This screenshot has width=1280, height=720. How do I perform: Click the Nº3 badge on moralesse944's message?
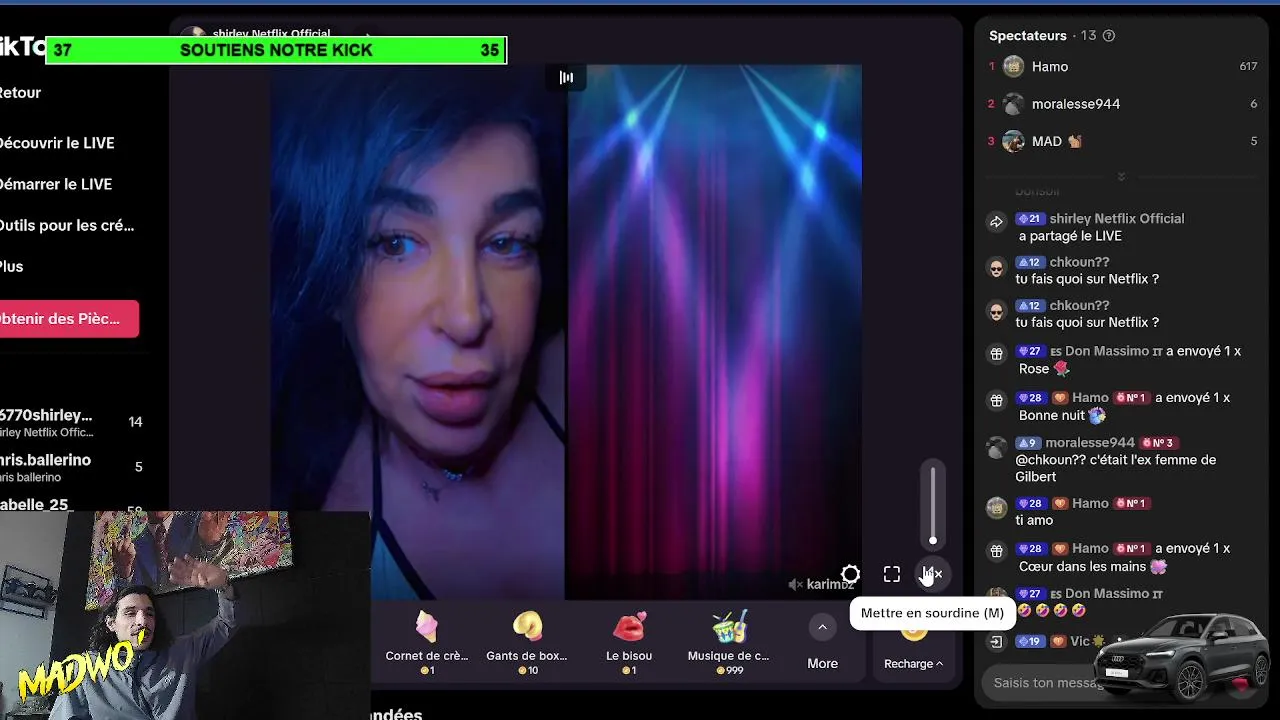(x=1157, y=443)
